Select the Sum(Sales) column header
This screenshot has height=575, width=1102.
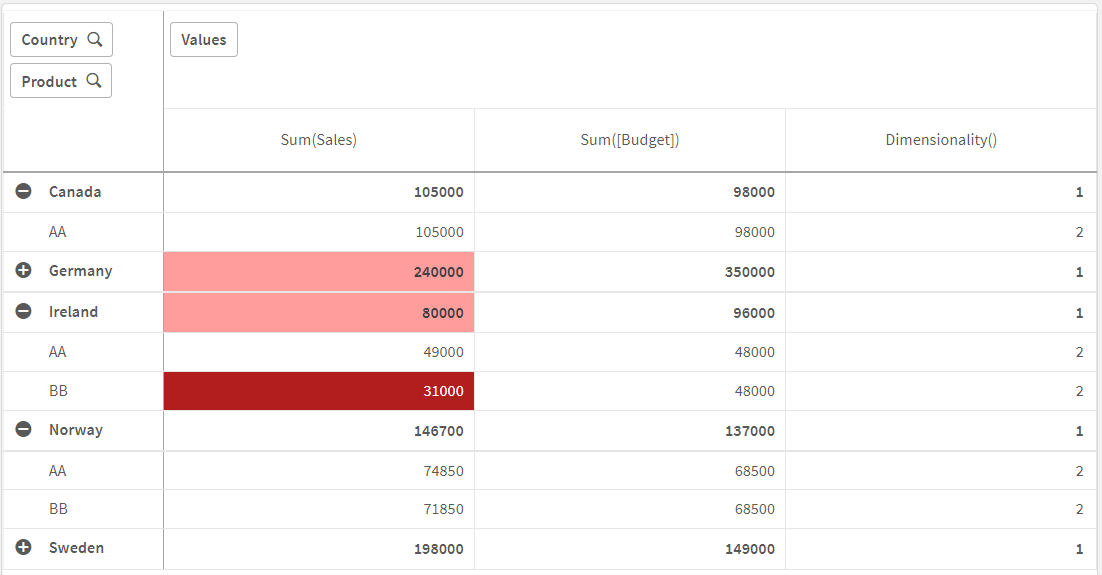point(318,140)
